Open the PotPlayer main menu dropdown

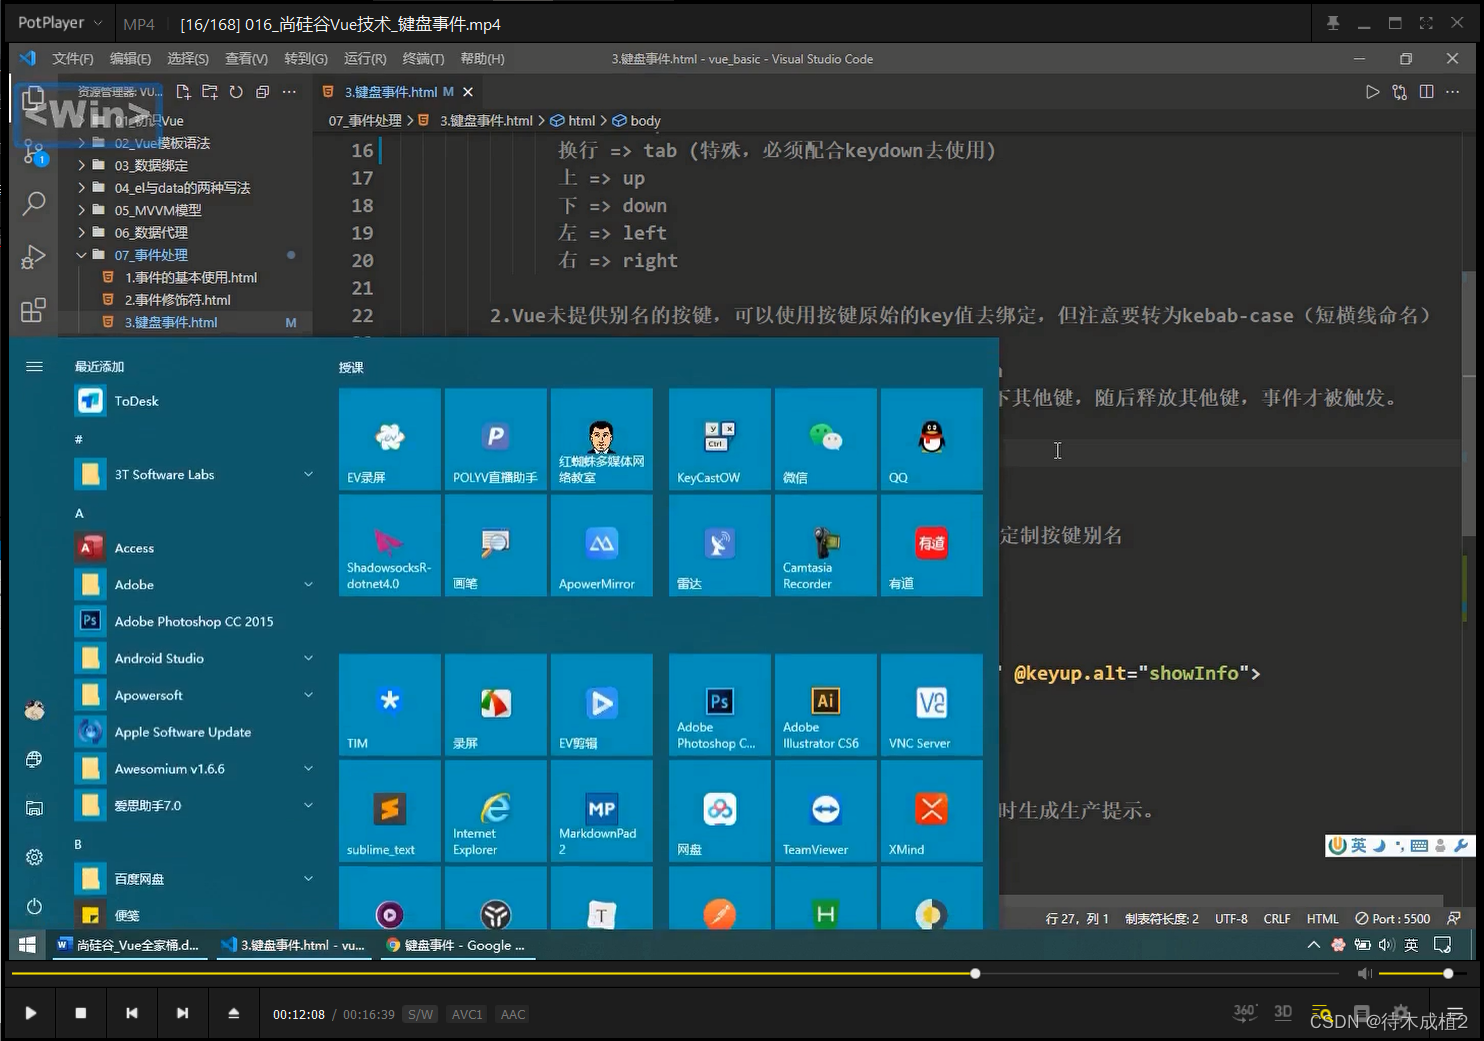tap(60, 22)
